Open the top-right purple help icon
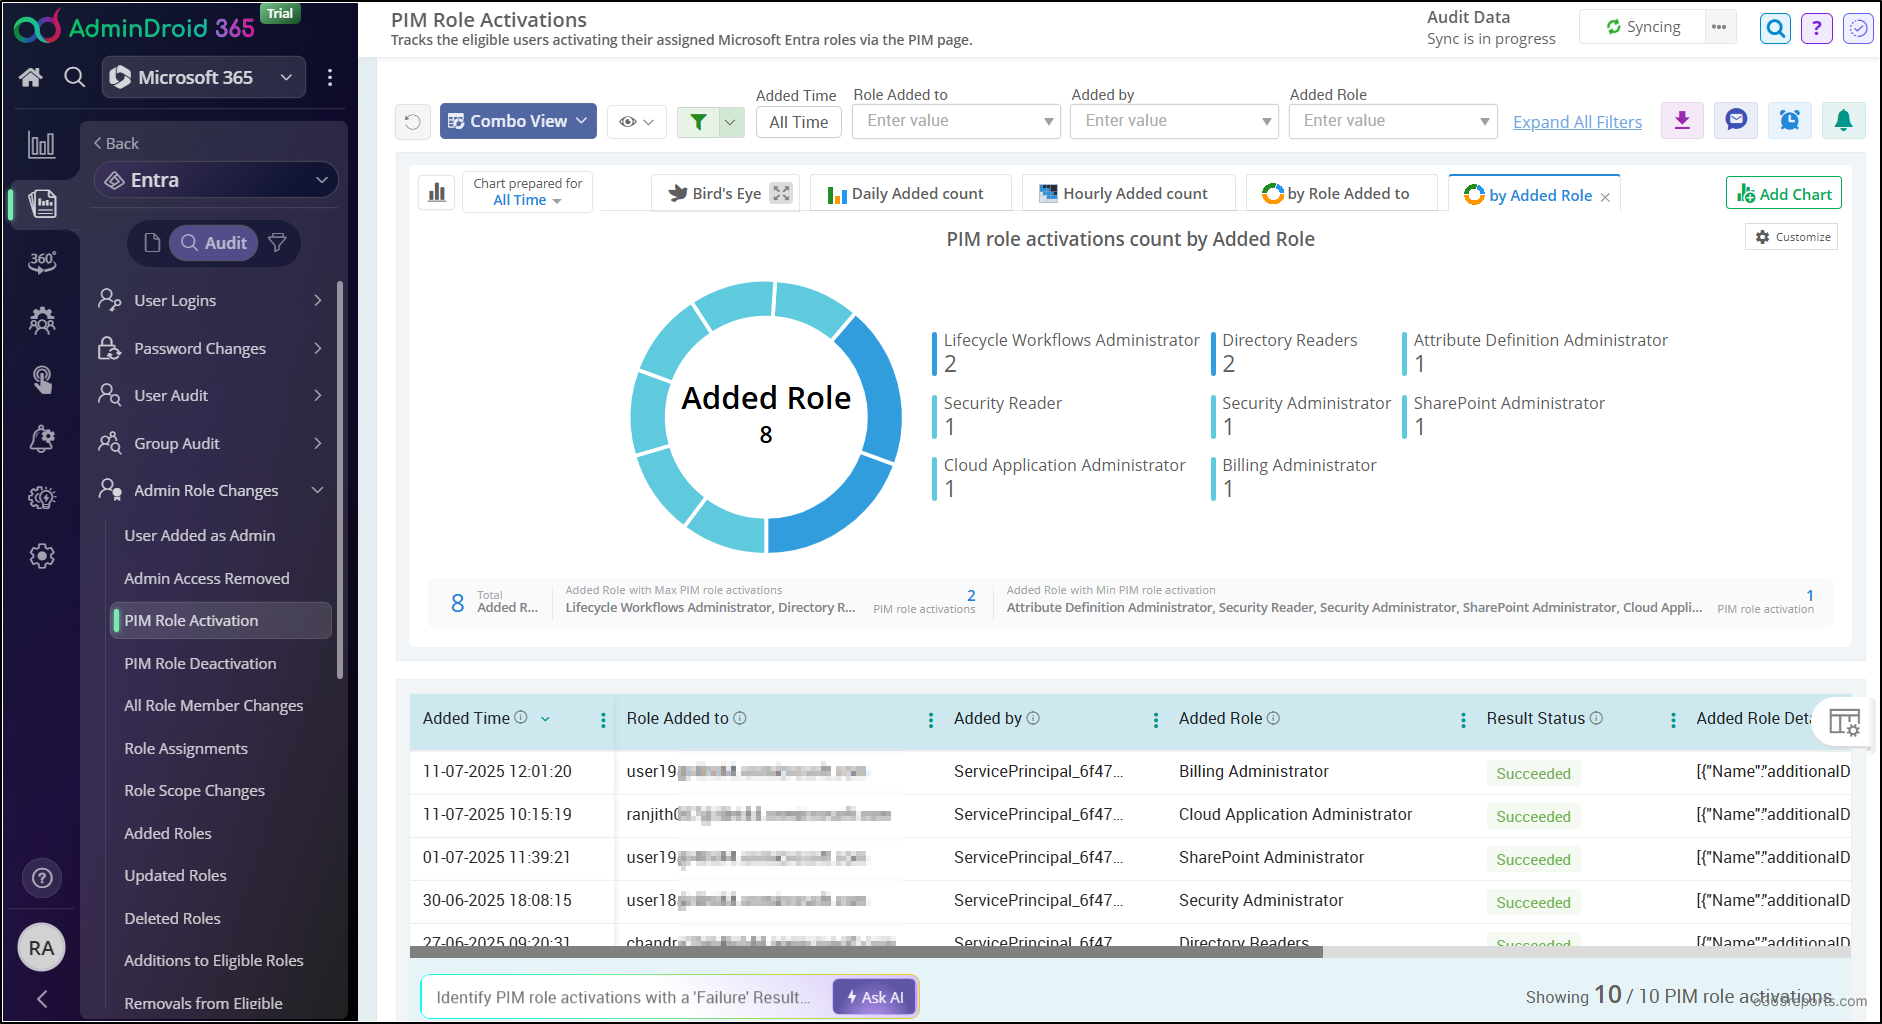 coord(1817,28)
